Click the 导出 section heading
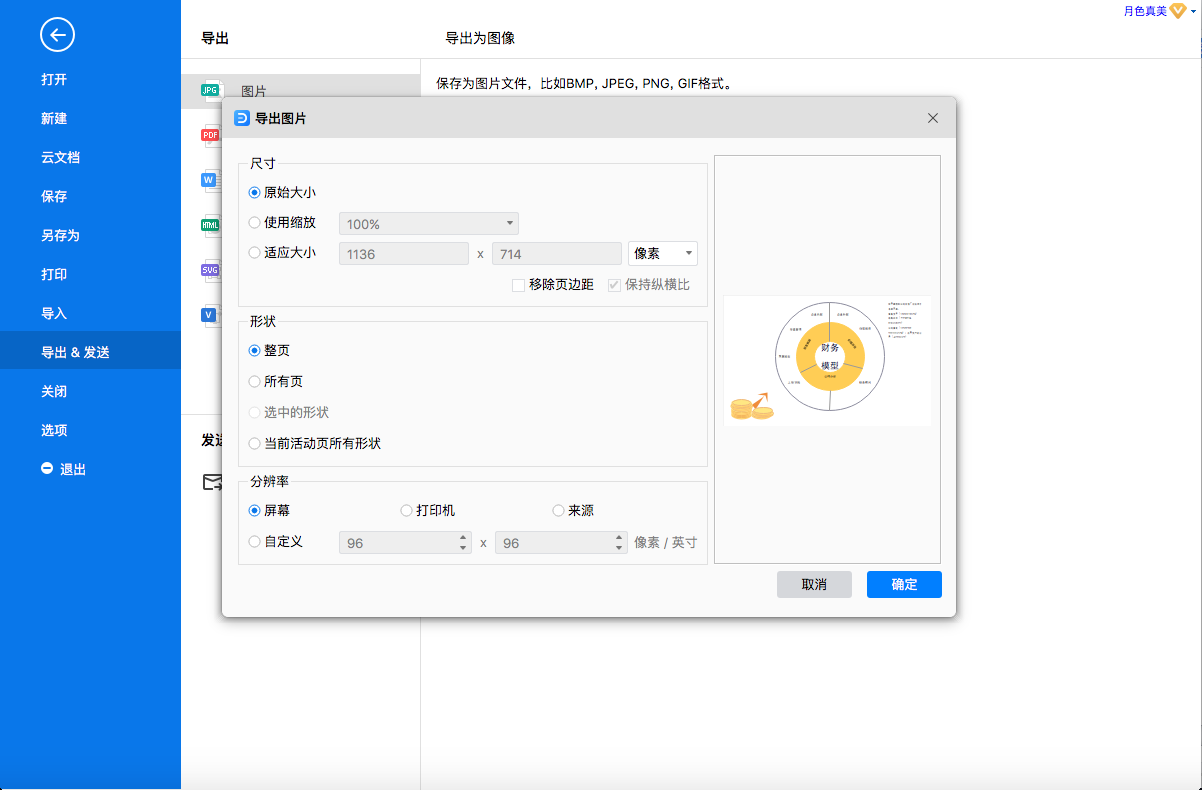This screenshot has width=1202, height=790. point(215,38)
